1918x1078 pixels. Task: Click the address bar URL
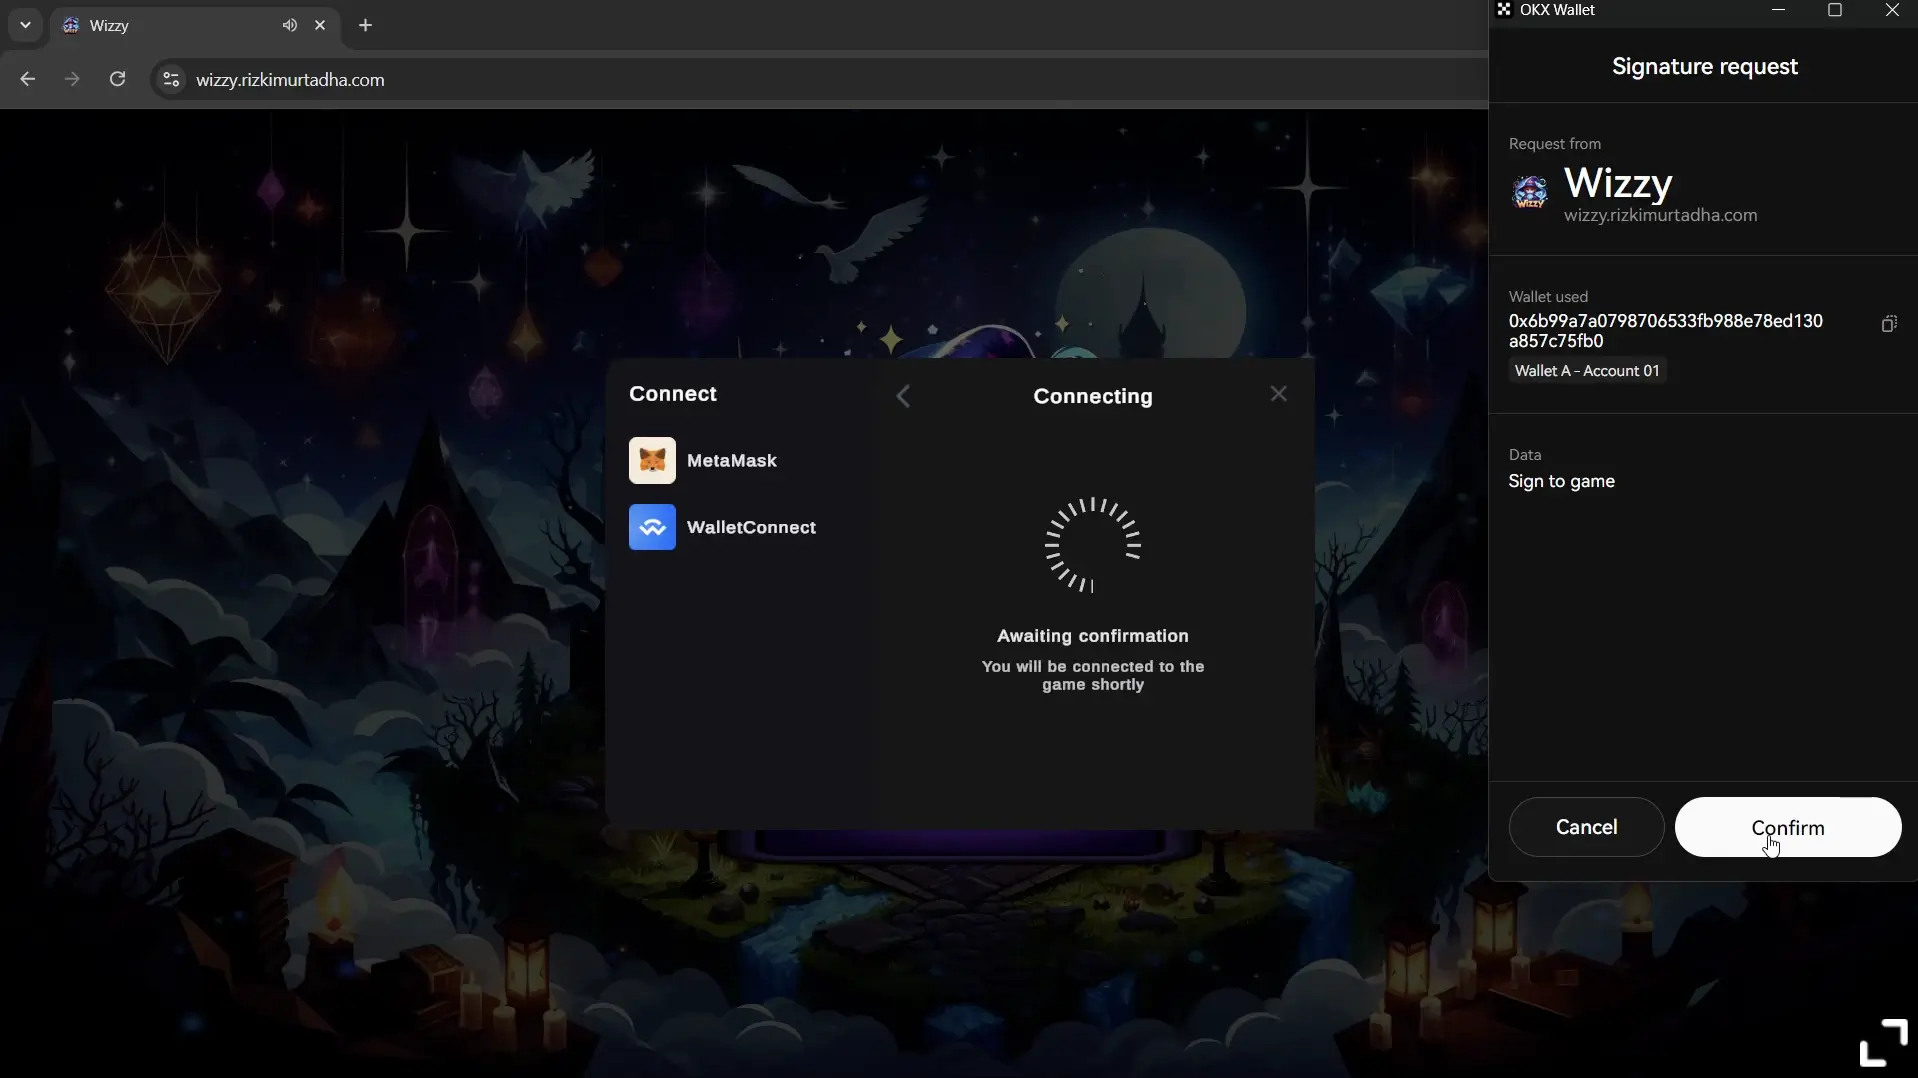point(290,80)
